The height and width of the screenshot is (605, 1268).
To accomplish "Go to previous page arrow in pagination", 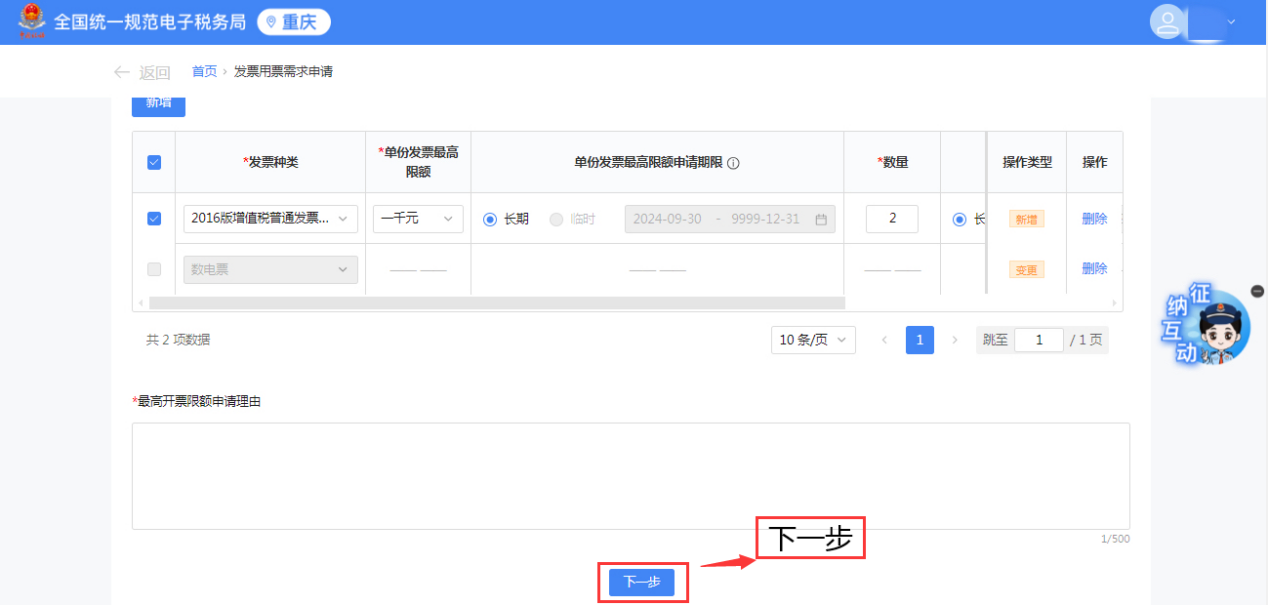I will [x=884, y=340].
